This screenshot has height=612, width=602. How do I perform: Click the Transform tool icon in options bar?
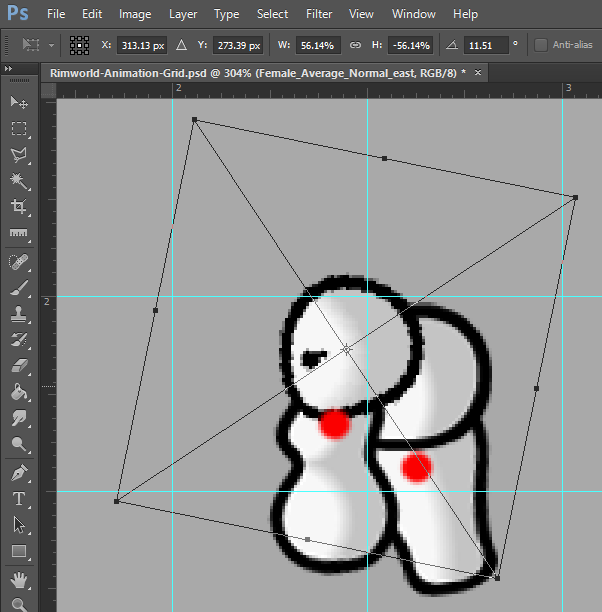30,44
